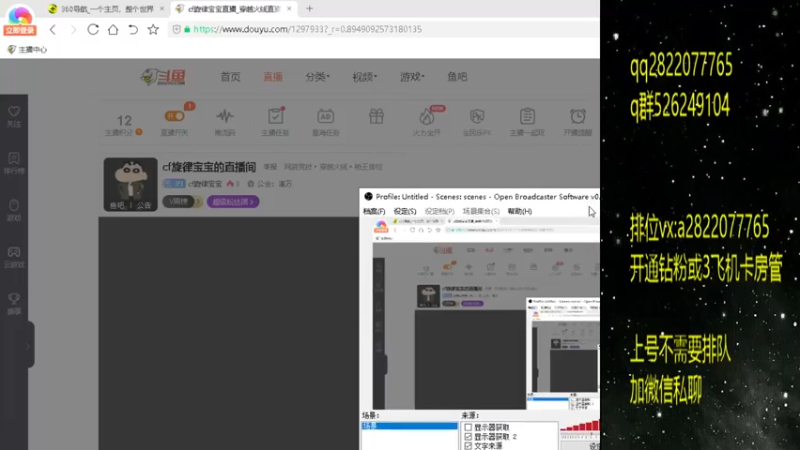The height and width of the screenshot is (450, 800).
Task: Reload the page with the refresh icon
Action: click(93, 29)
